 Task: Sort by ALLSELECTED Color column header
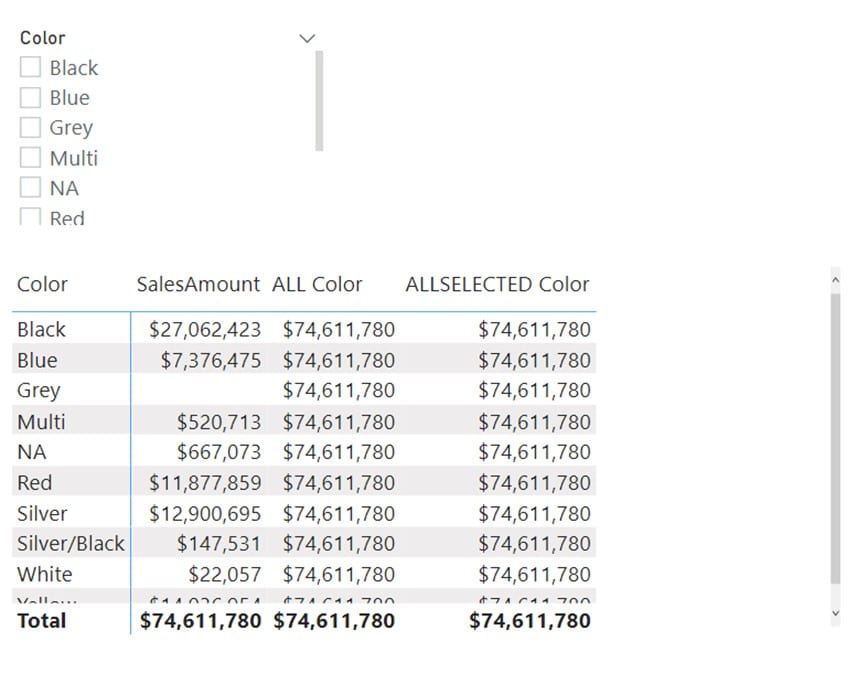tap(497, 284)
